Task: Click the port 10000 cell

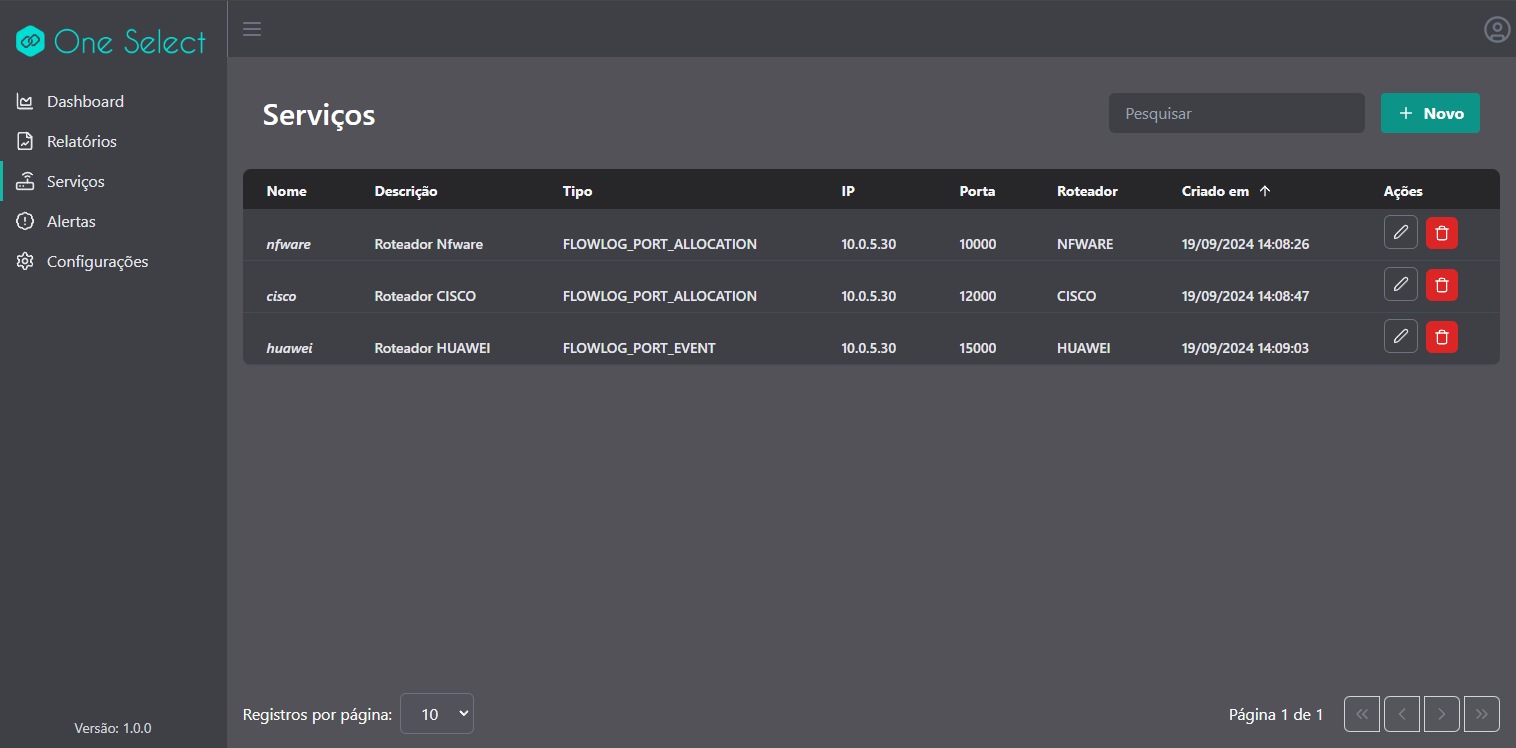Action: (x=977, y=244)
